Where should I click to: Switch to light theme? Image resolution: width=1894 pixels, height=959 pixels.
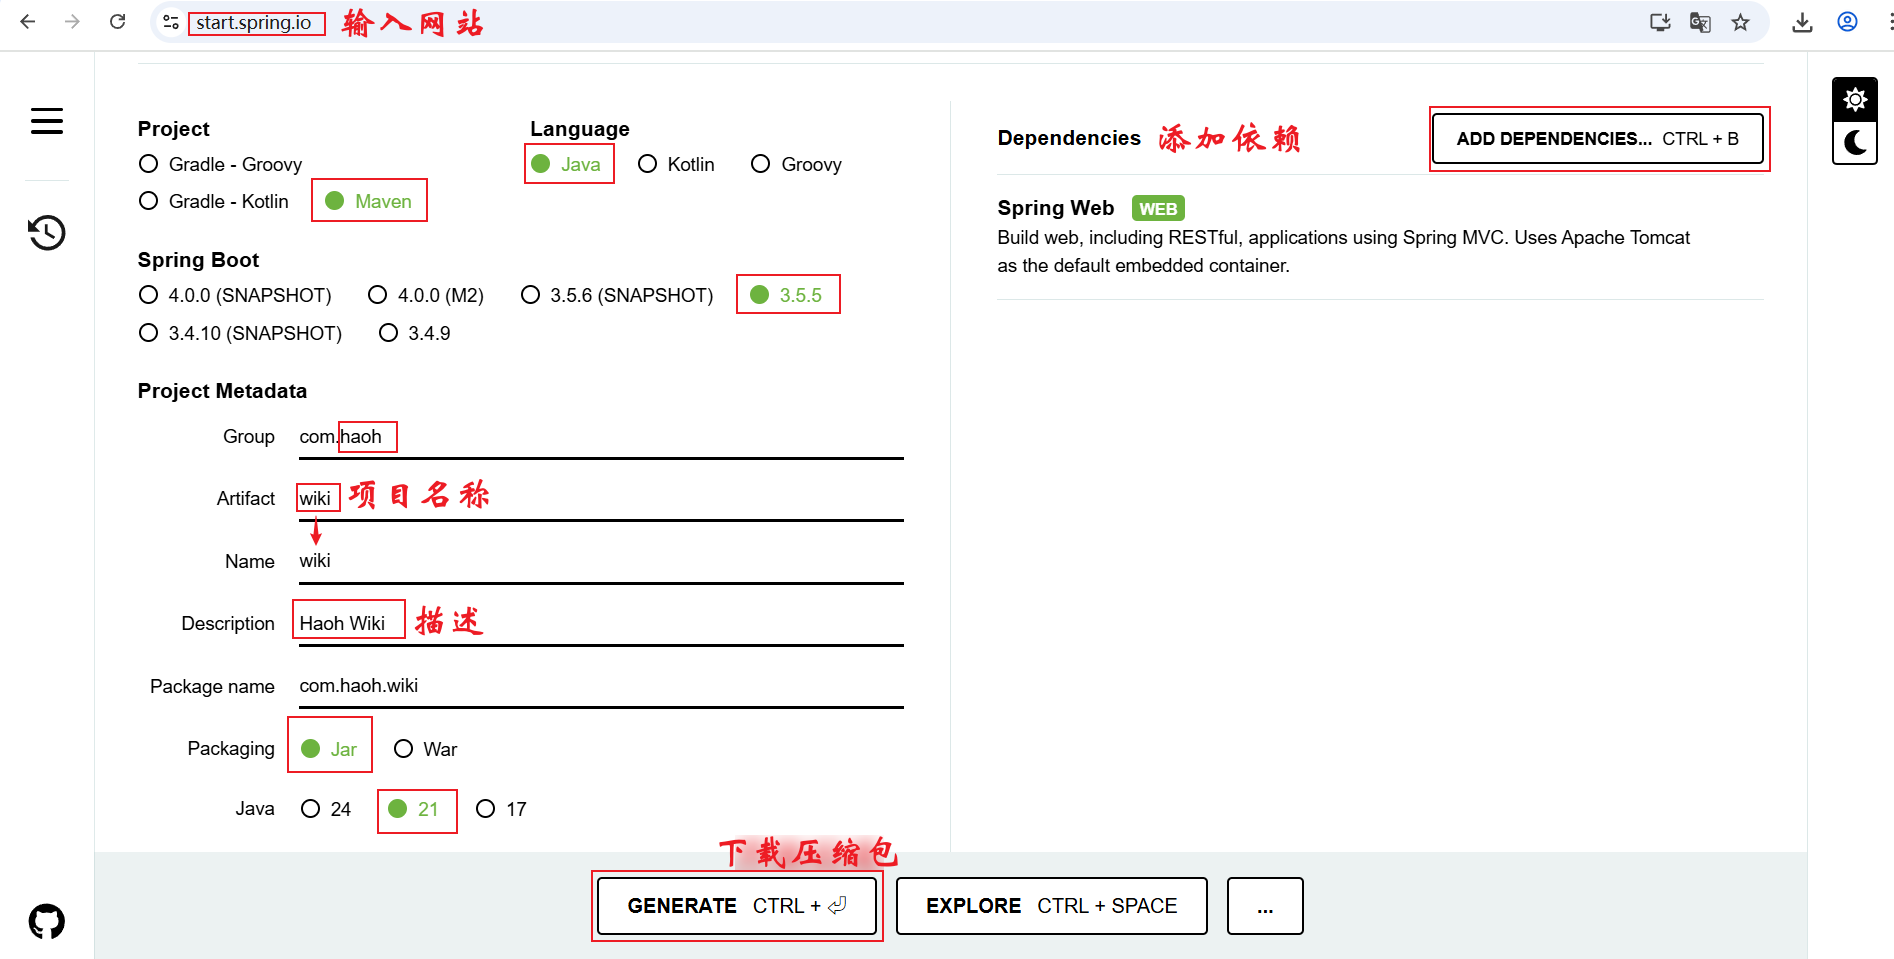1855,99
